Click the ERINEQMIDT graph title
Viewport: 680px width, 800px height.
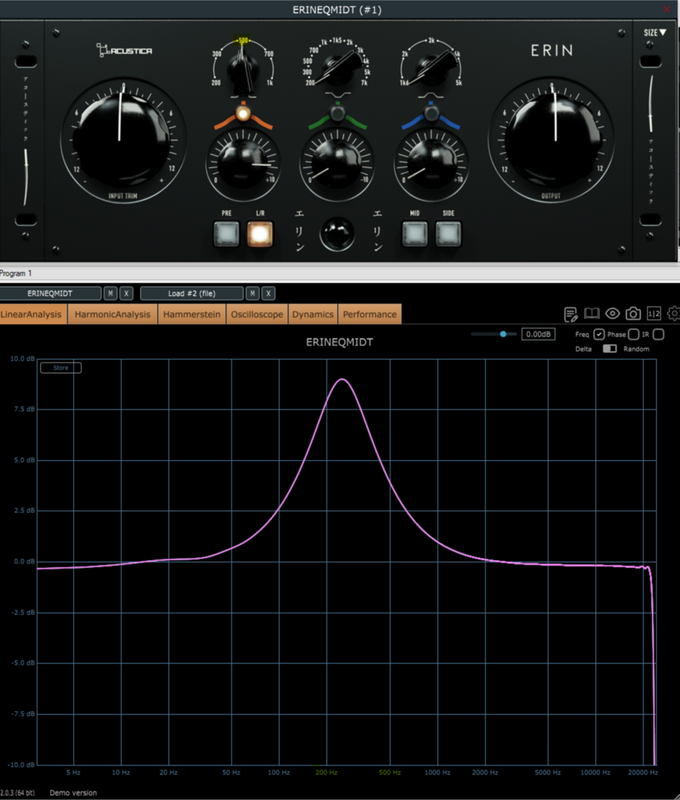(339, 342)
